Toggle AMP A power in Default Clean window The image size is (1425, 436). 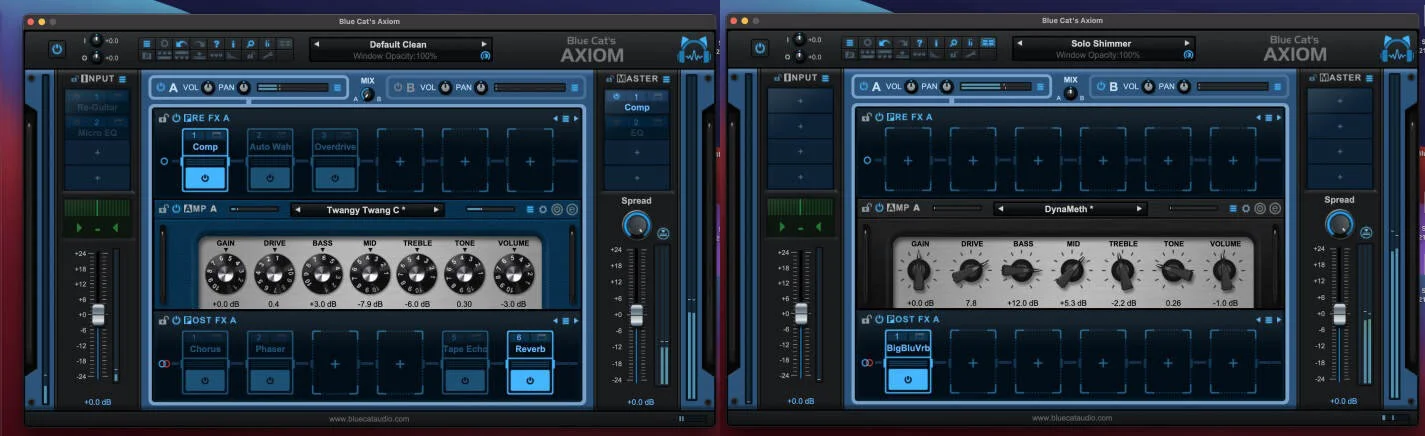point(176,209)
